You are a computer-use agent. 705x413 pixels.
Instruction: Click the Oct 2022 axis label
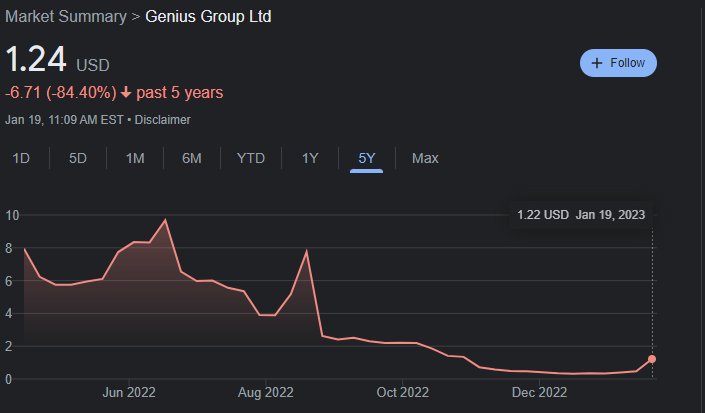(x=402, y=392)
